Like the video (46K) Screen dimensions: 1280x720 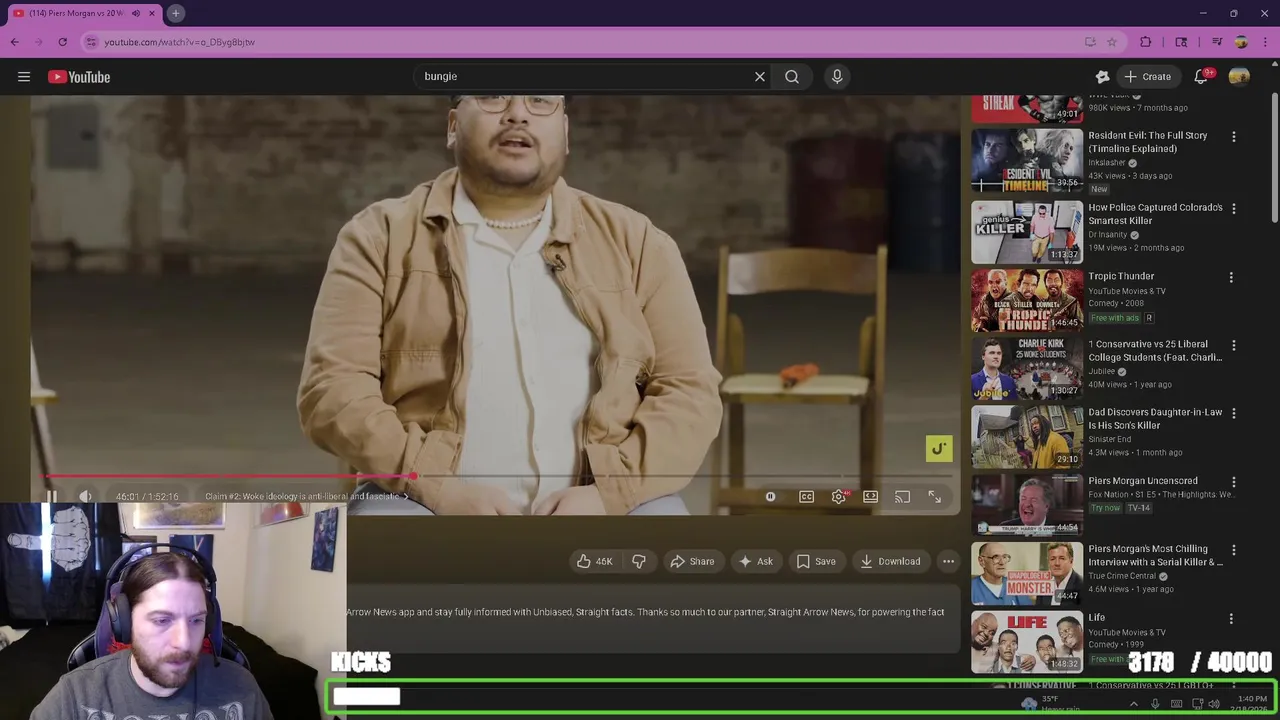(595, 562)
